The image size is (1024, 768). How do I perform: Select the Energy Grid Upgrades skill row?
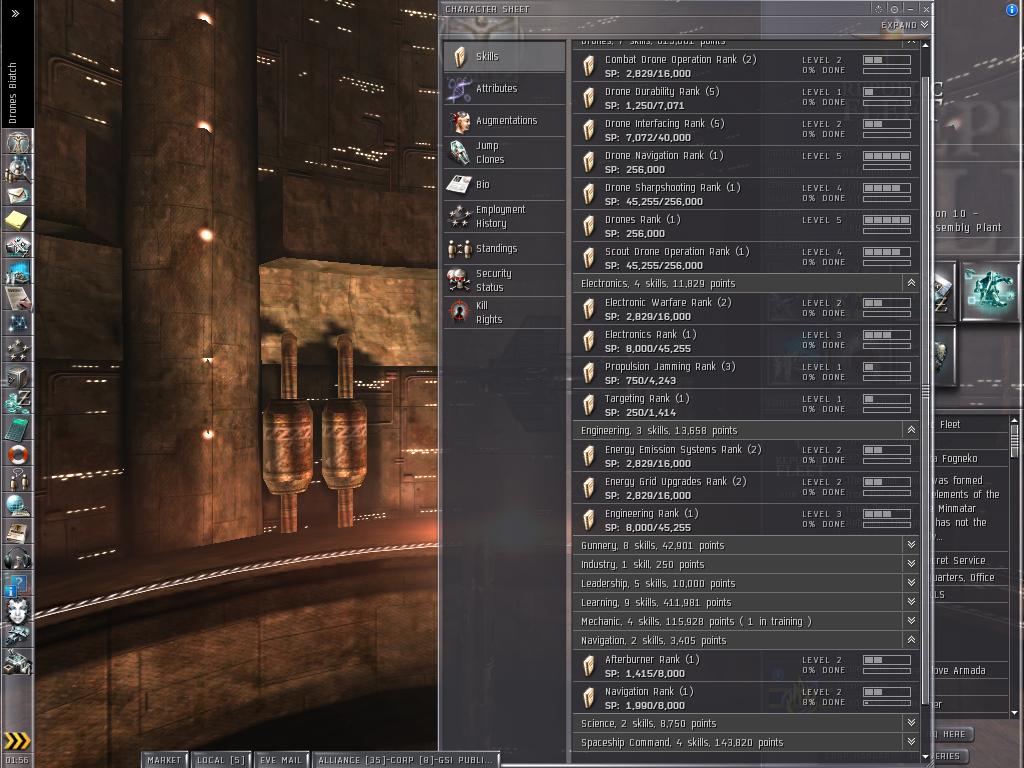[746, 488]
